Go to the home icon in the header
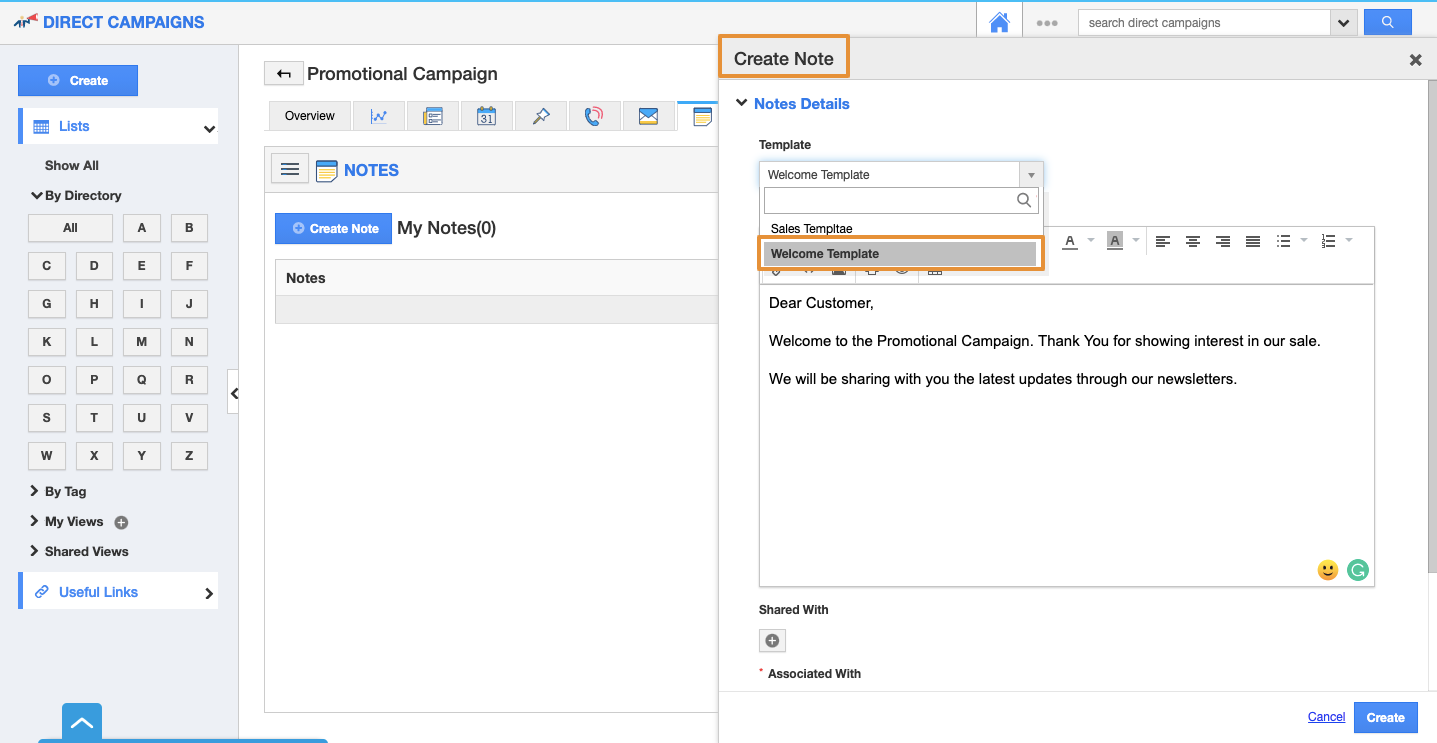The image size is (1437, 743). 998,22
